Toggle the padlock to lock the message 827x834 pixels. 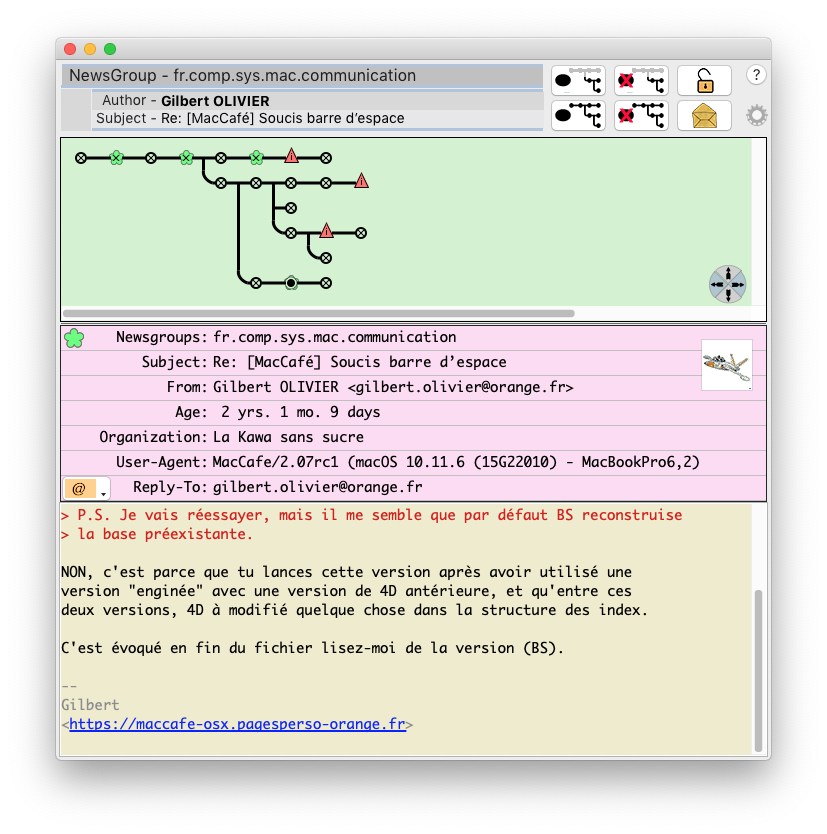click(703, 80)
